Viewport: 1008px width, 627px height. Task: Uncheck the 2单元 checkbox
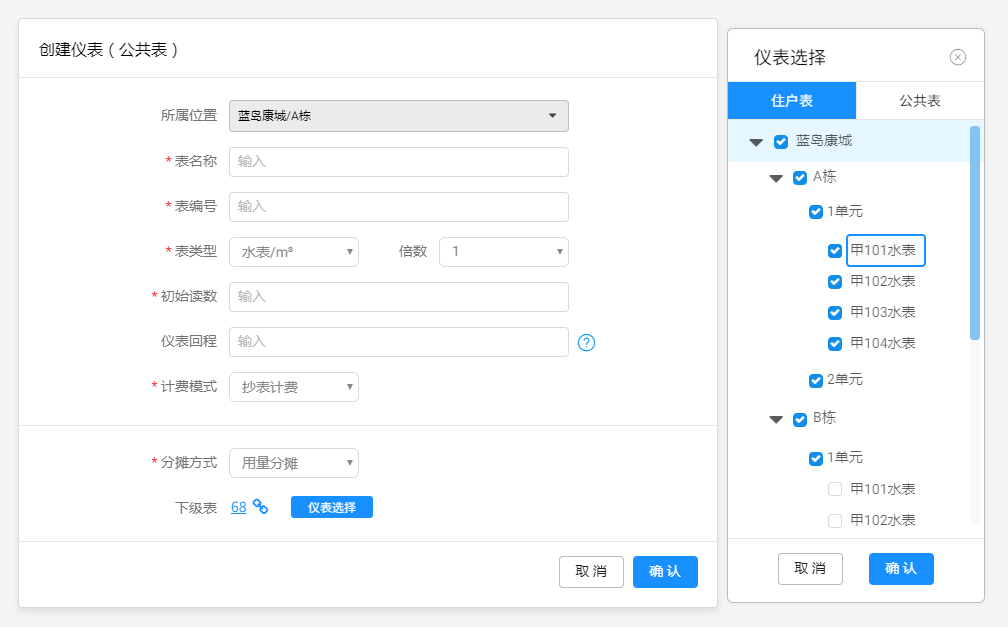point(816,380)
